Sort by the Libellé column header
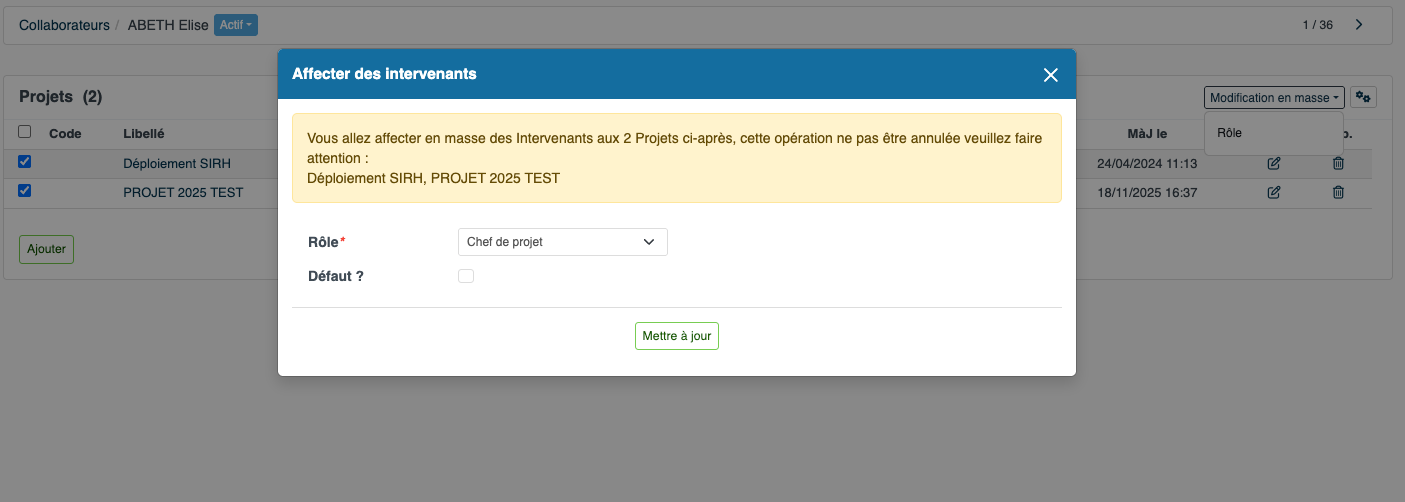Screen dimensions: 1405x502 (143, 133)
